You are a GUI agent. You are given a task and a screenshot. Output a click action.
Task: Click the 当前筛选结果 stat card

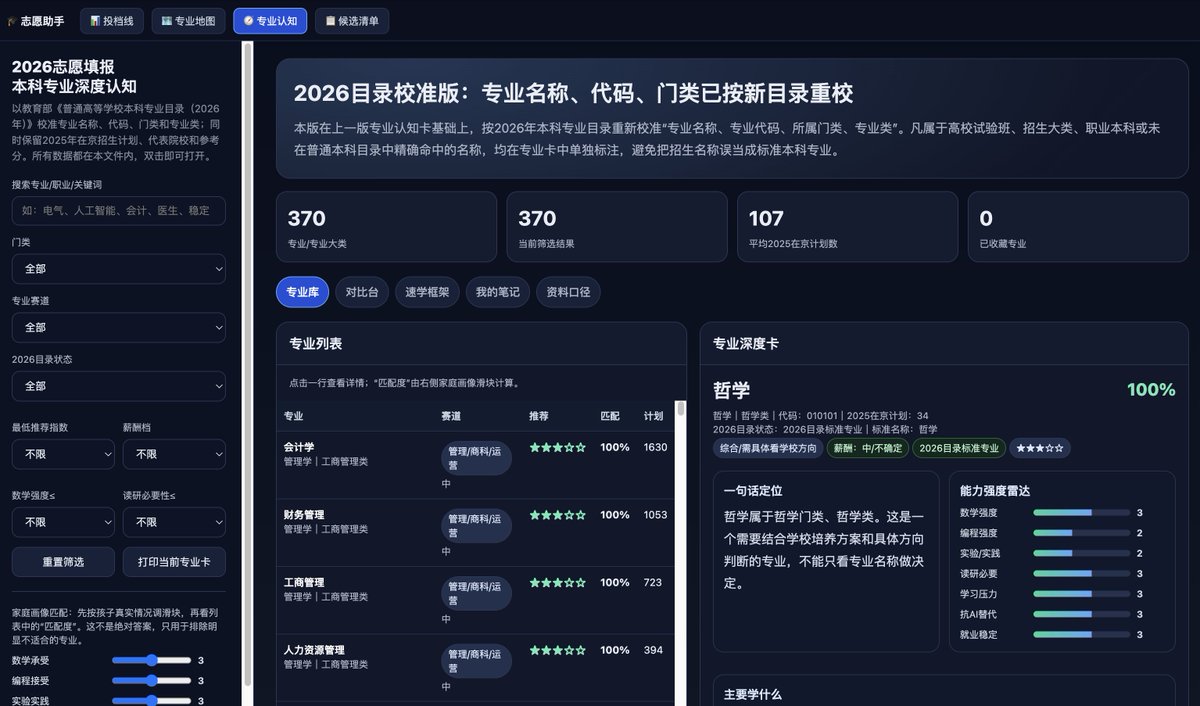click(617, 227)
